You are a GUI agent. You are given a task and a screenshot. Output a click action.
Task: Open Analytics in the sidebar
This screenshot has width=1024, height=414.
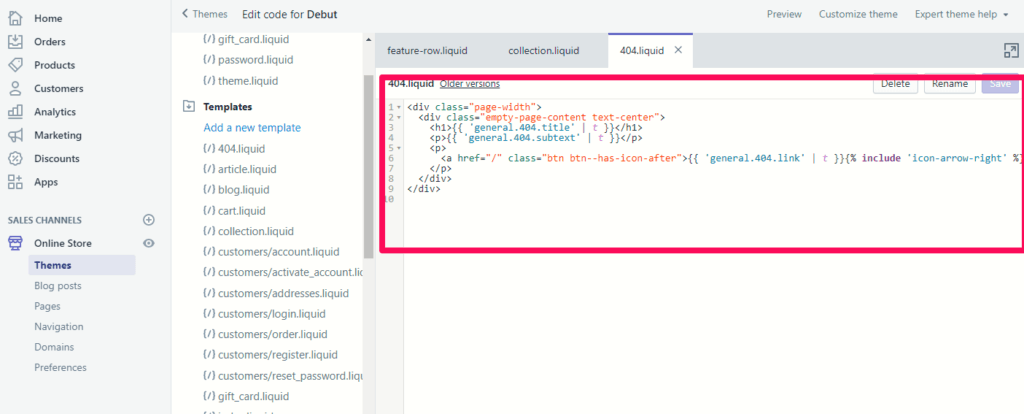(x=55, y=112)
